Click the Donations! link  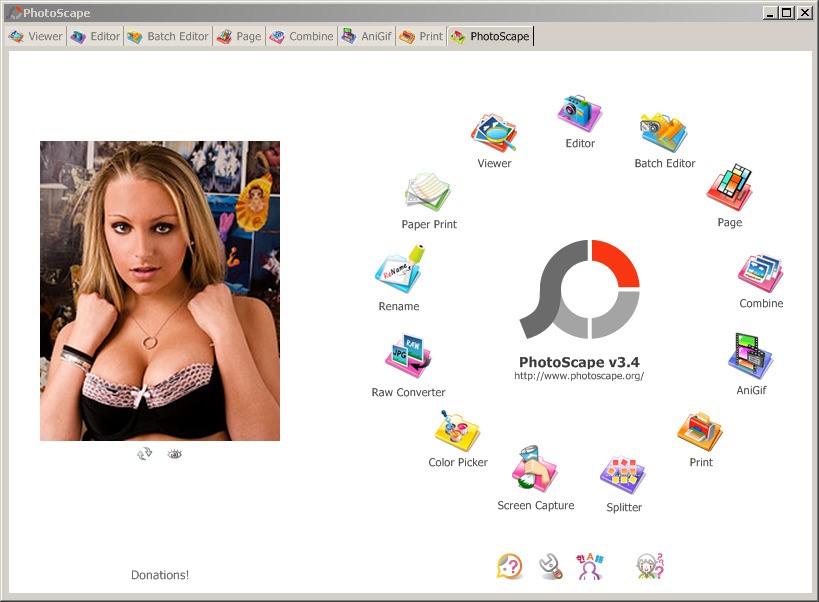[x=160, y=575]
